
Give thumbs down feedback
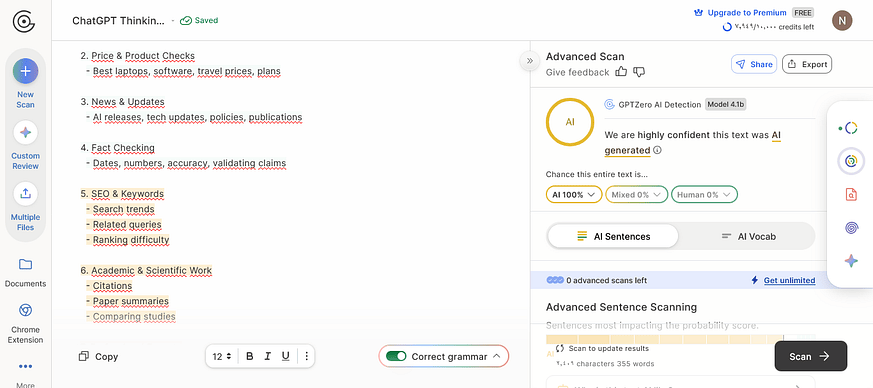(639, 72)
